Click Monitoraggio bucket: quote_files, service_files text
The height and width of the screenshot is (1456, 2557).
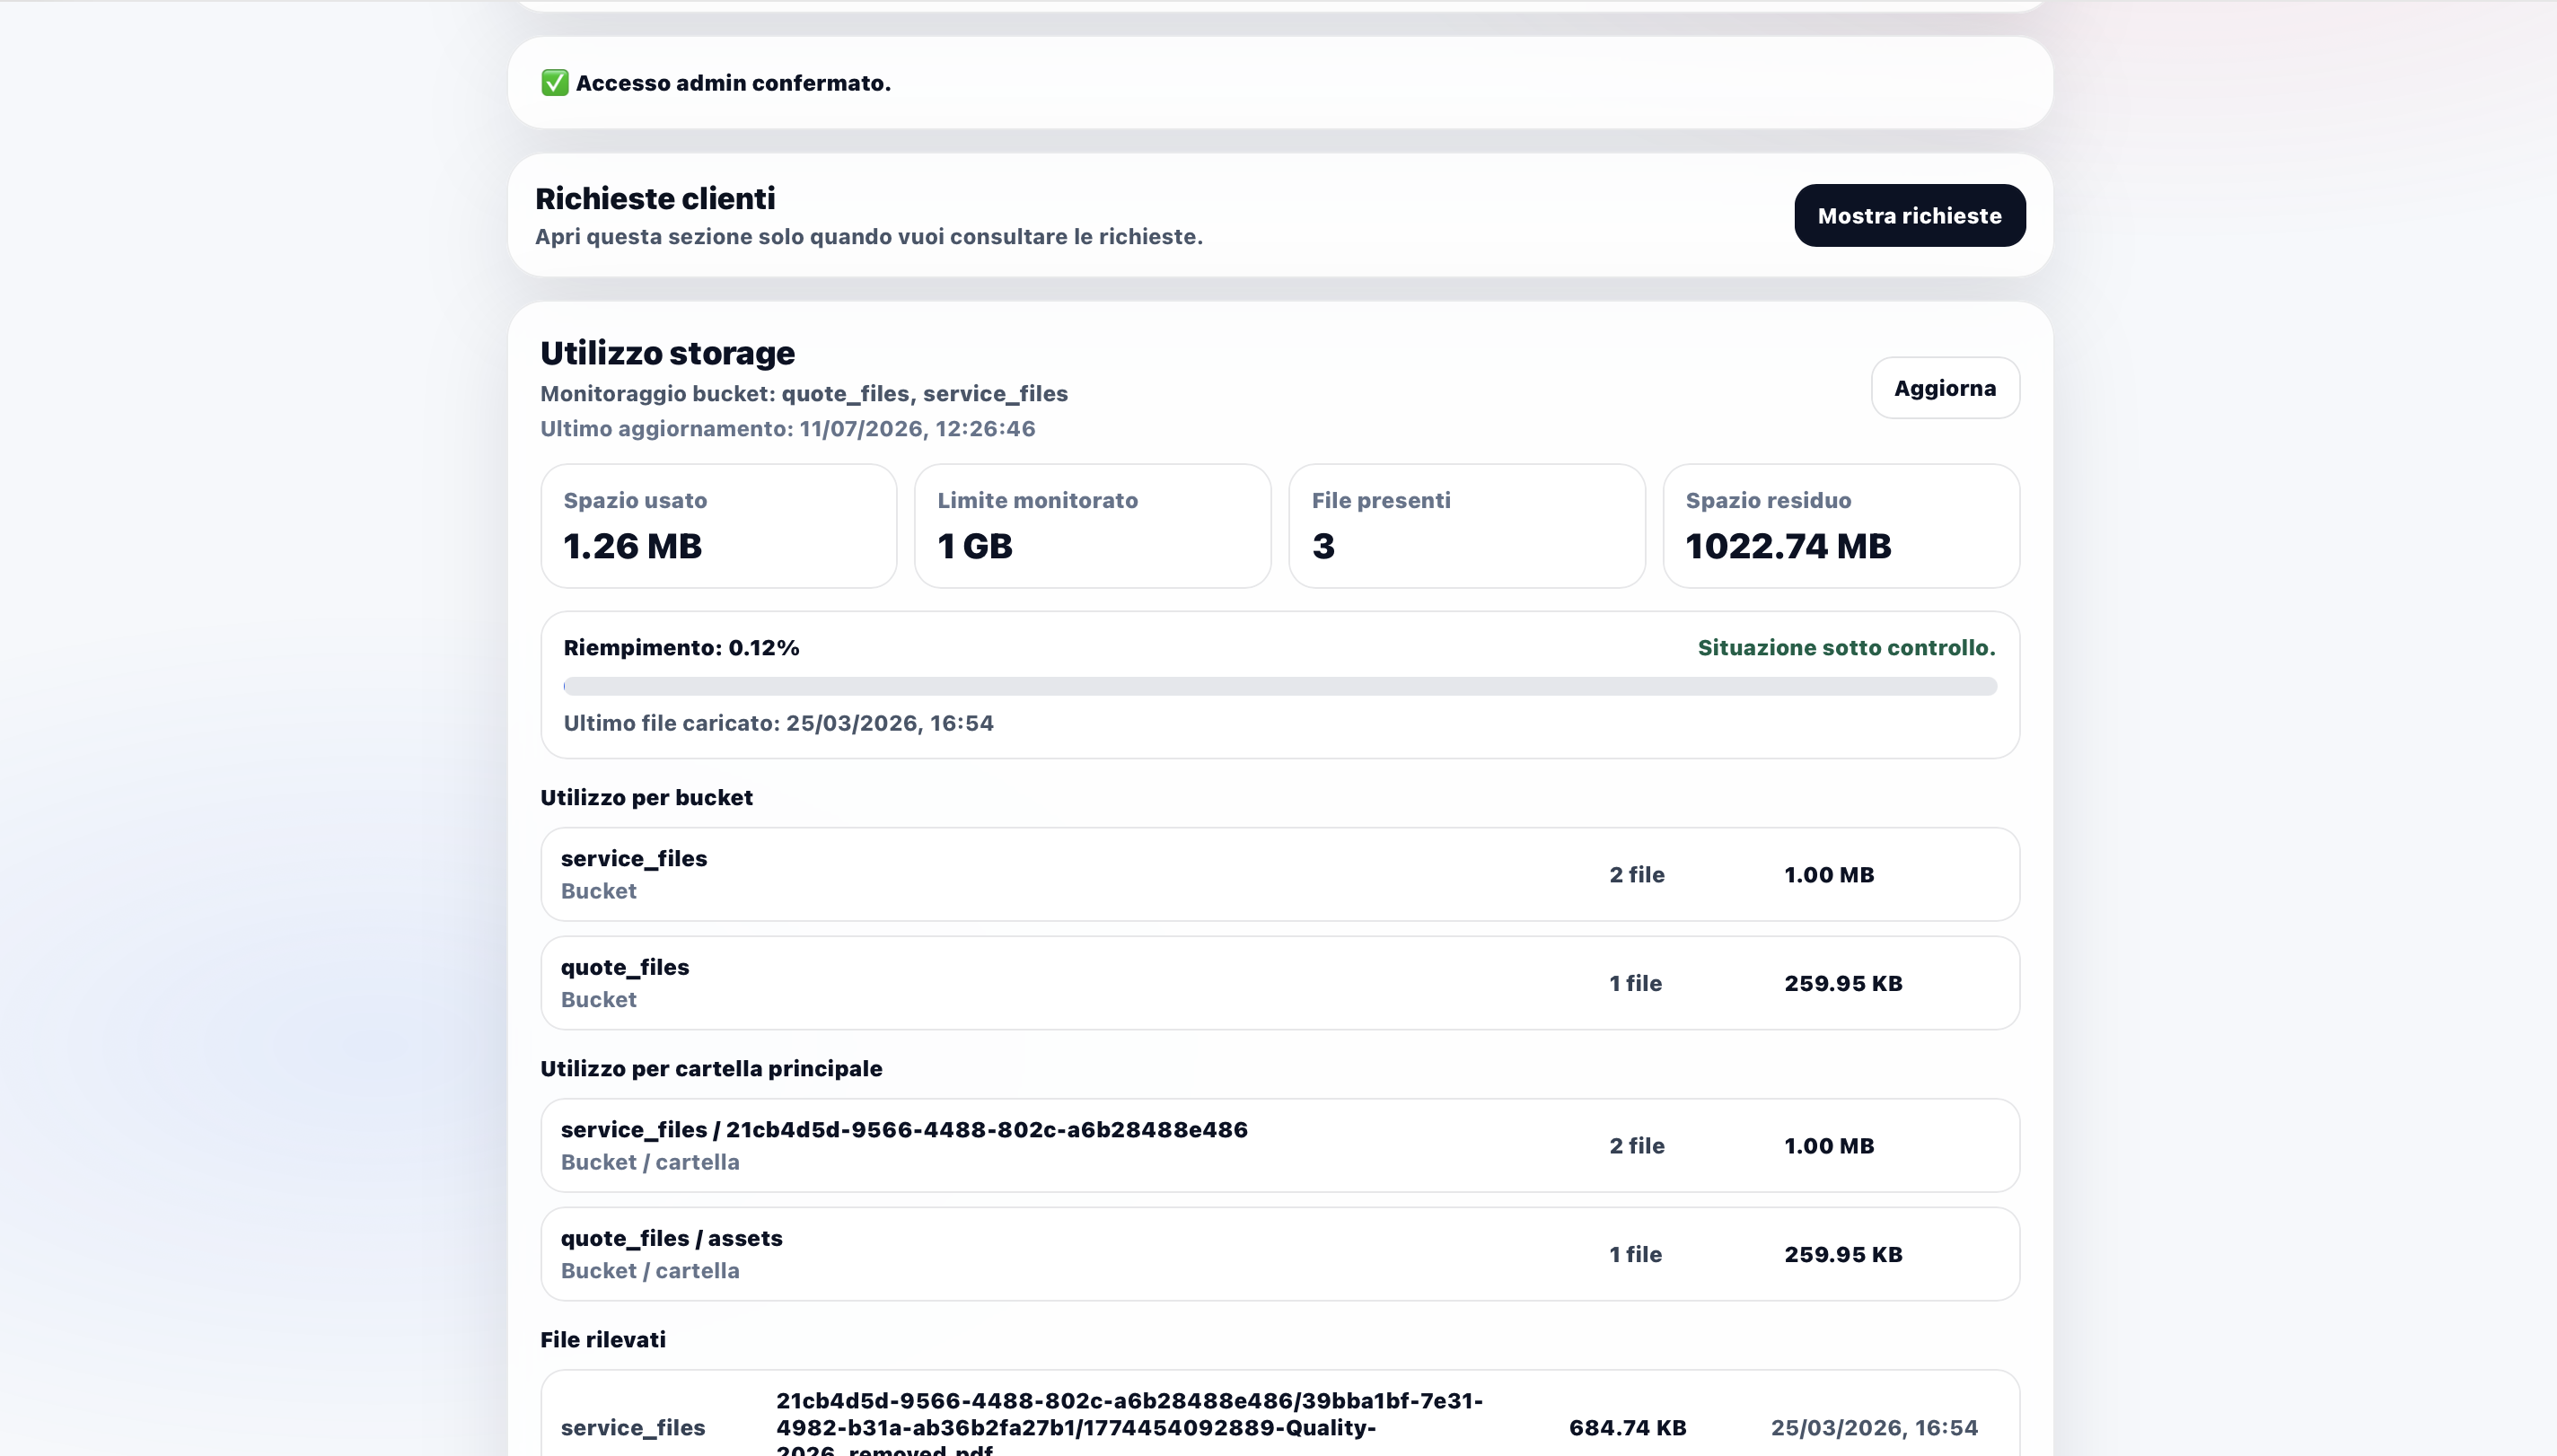[x=804, y=394]
